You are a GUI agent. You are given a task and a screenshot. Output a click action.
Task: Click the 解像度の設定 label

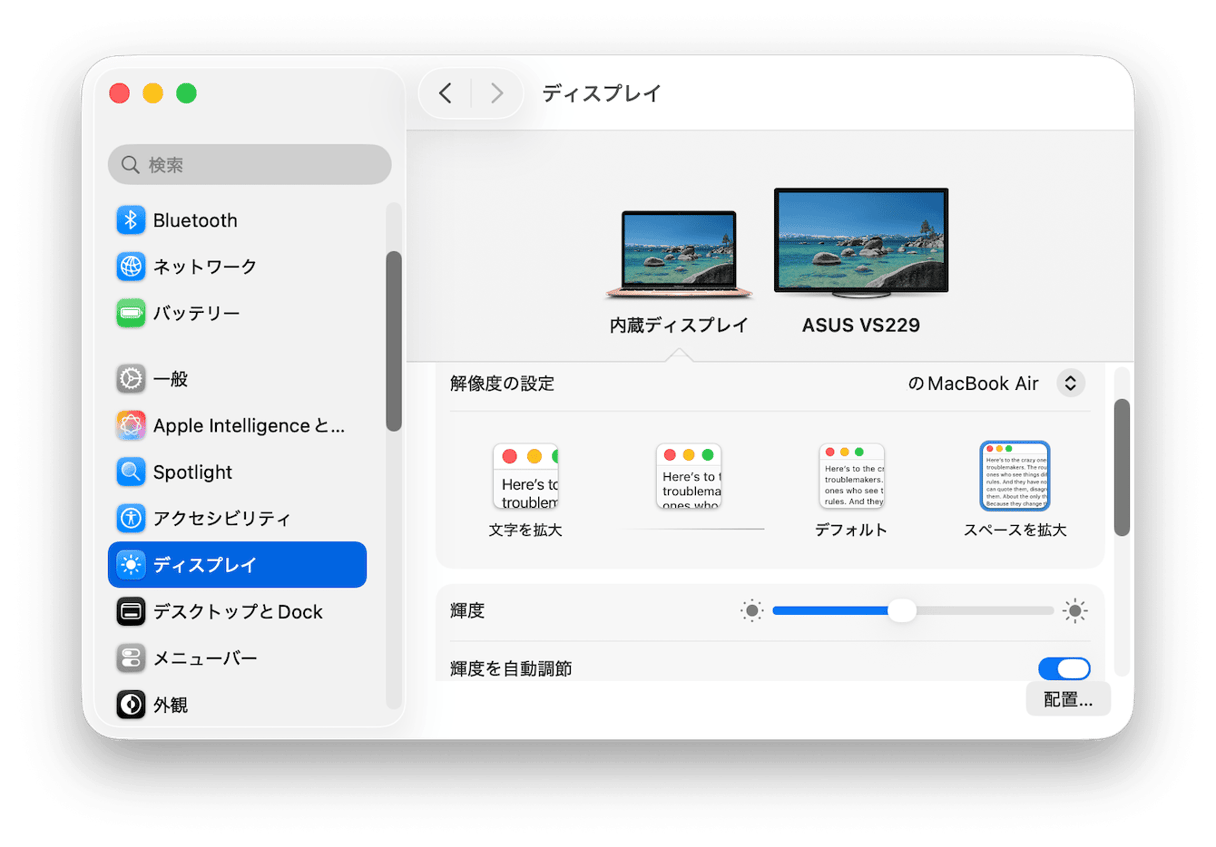tap(502, 383)
